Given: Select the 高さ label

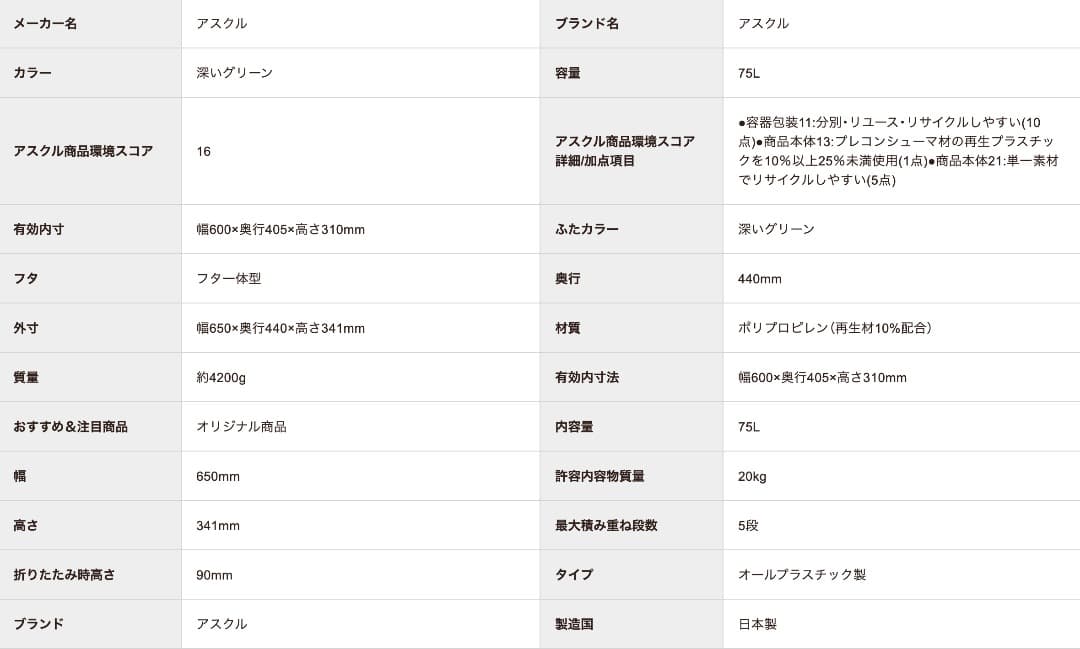Looking at the screenshot, I should 25,526.
